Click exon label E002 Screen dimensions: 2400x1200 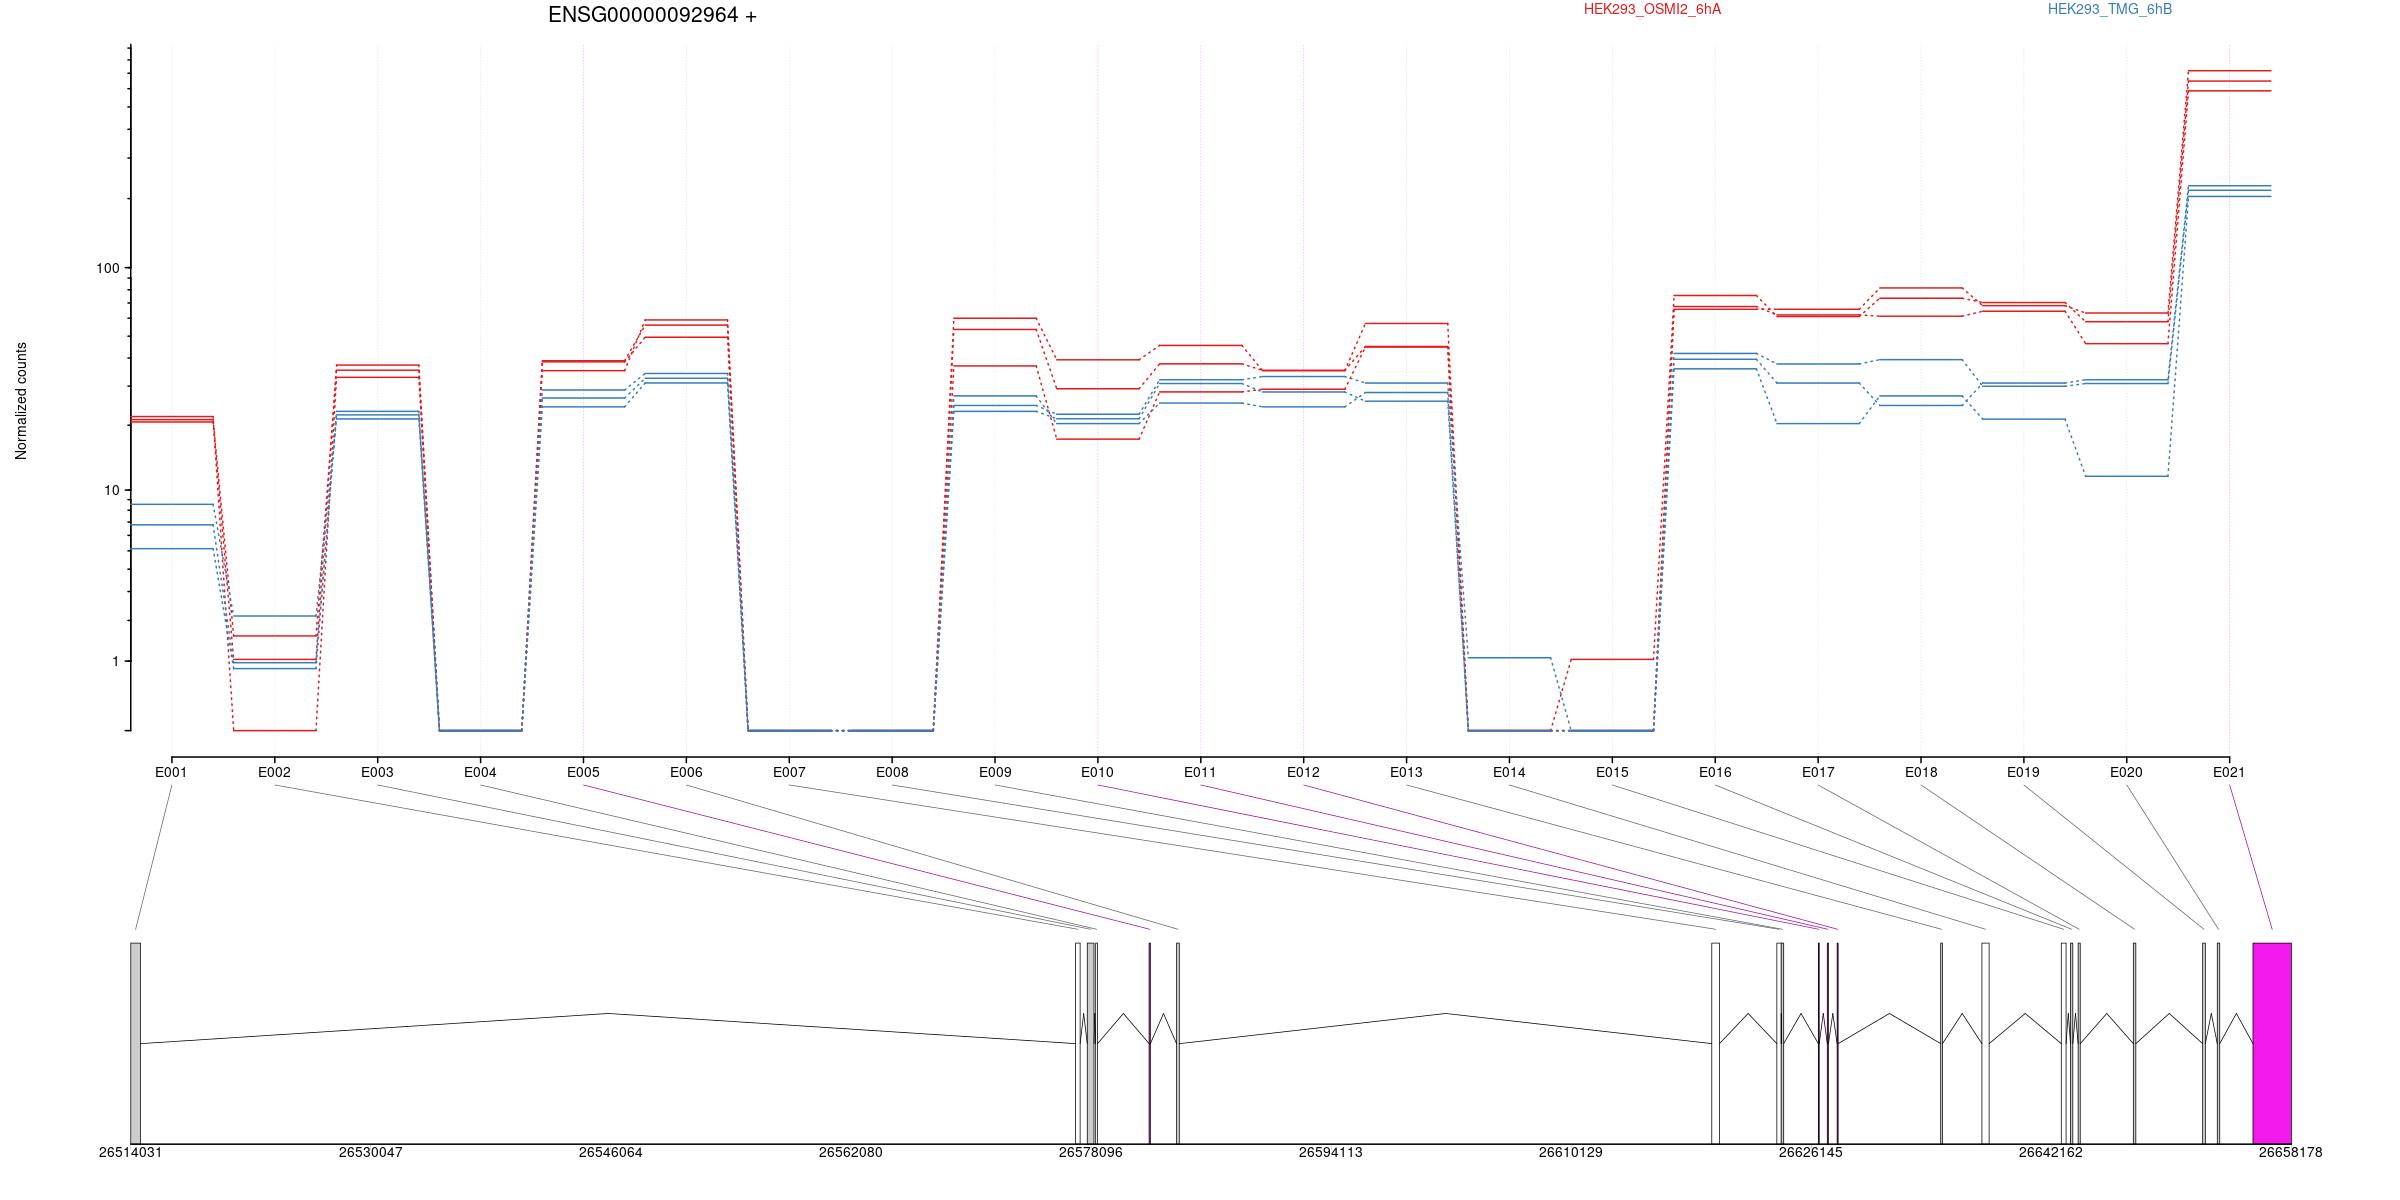pyautogui.click(x=274, y=773)
